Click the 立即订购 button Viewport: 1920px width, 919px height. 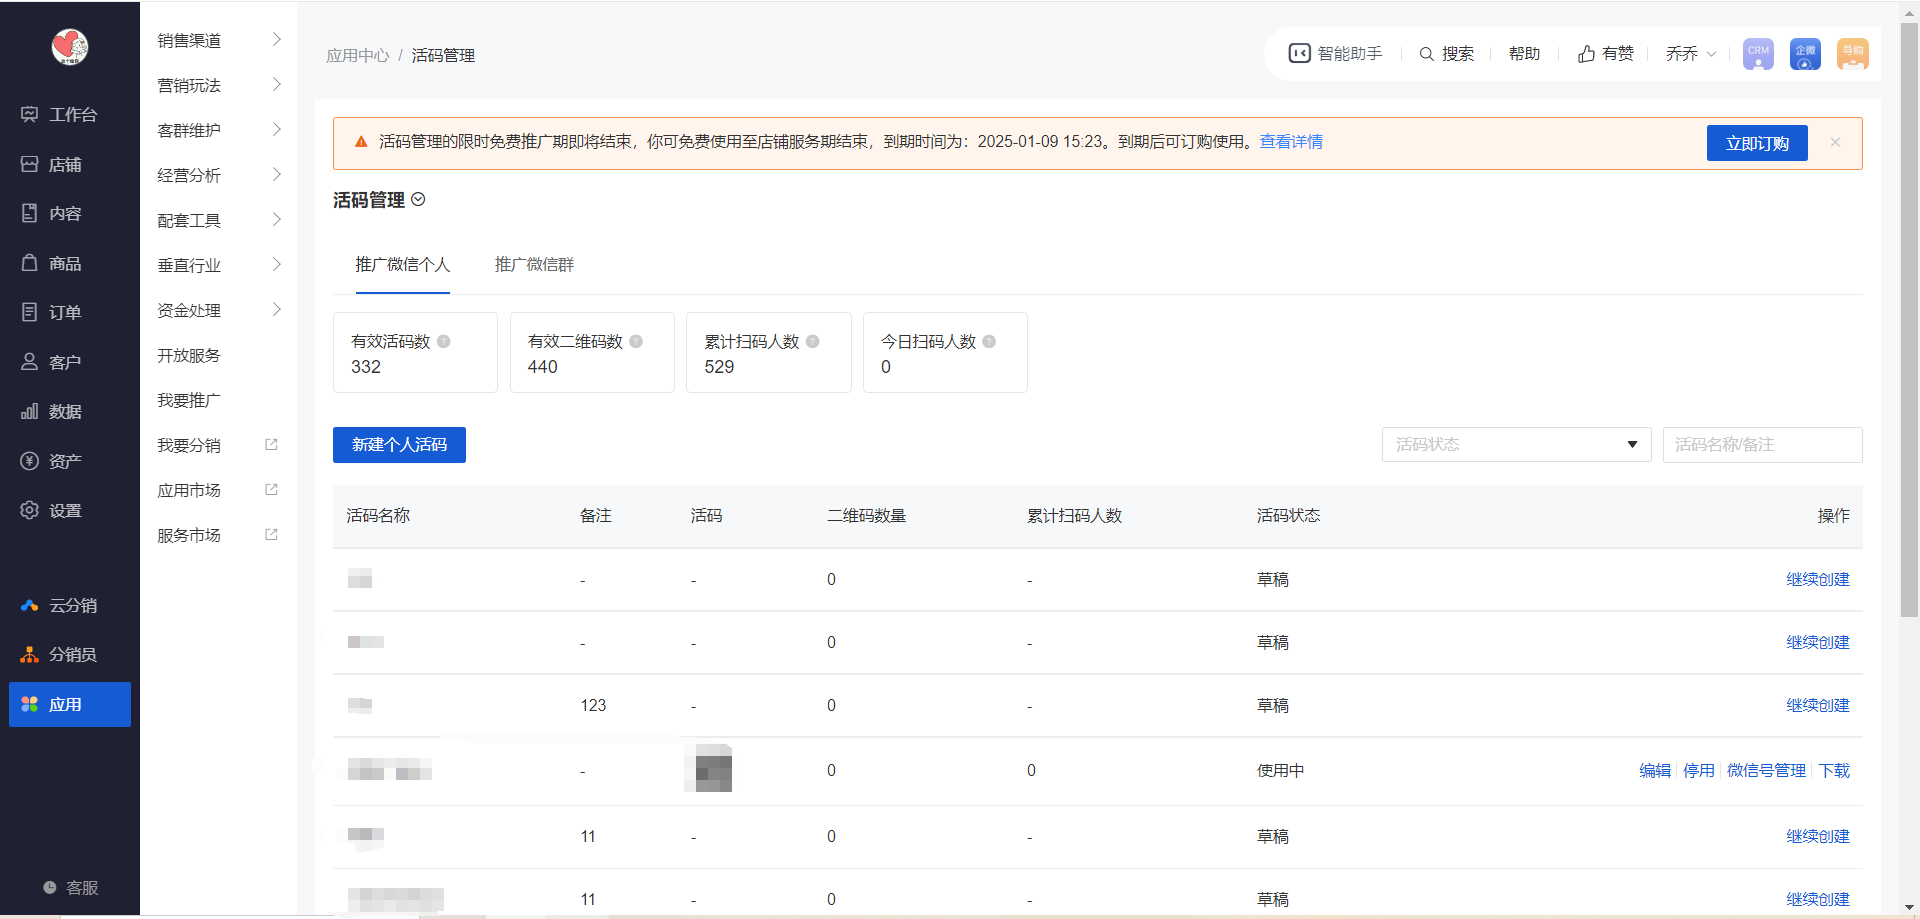pyautogui.click(x=1757, y=143)
